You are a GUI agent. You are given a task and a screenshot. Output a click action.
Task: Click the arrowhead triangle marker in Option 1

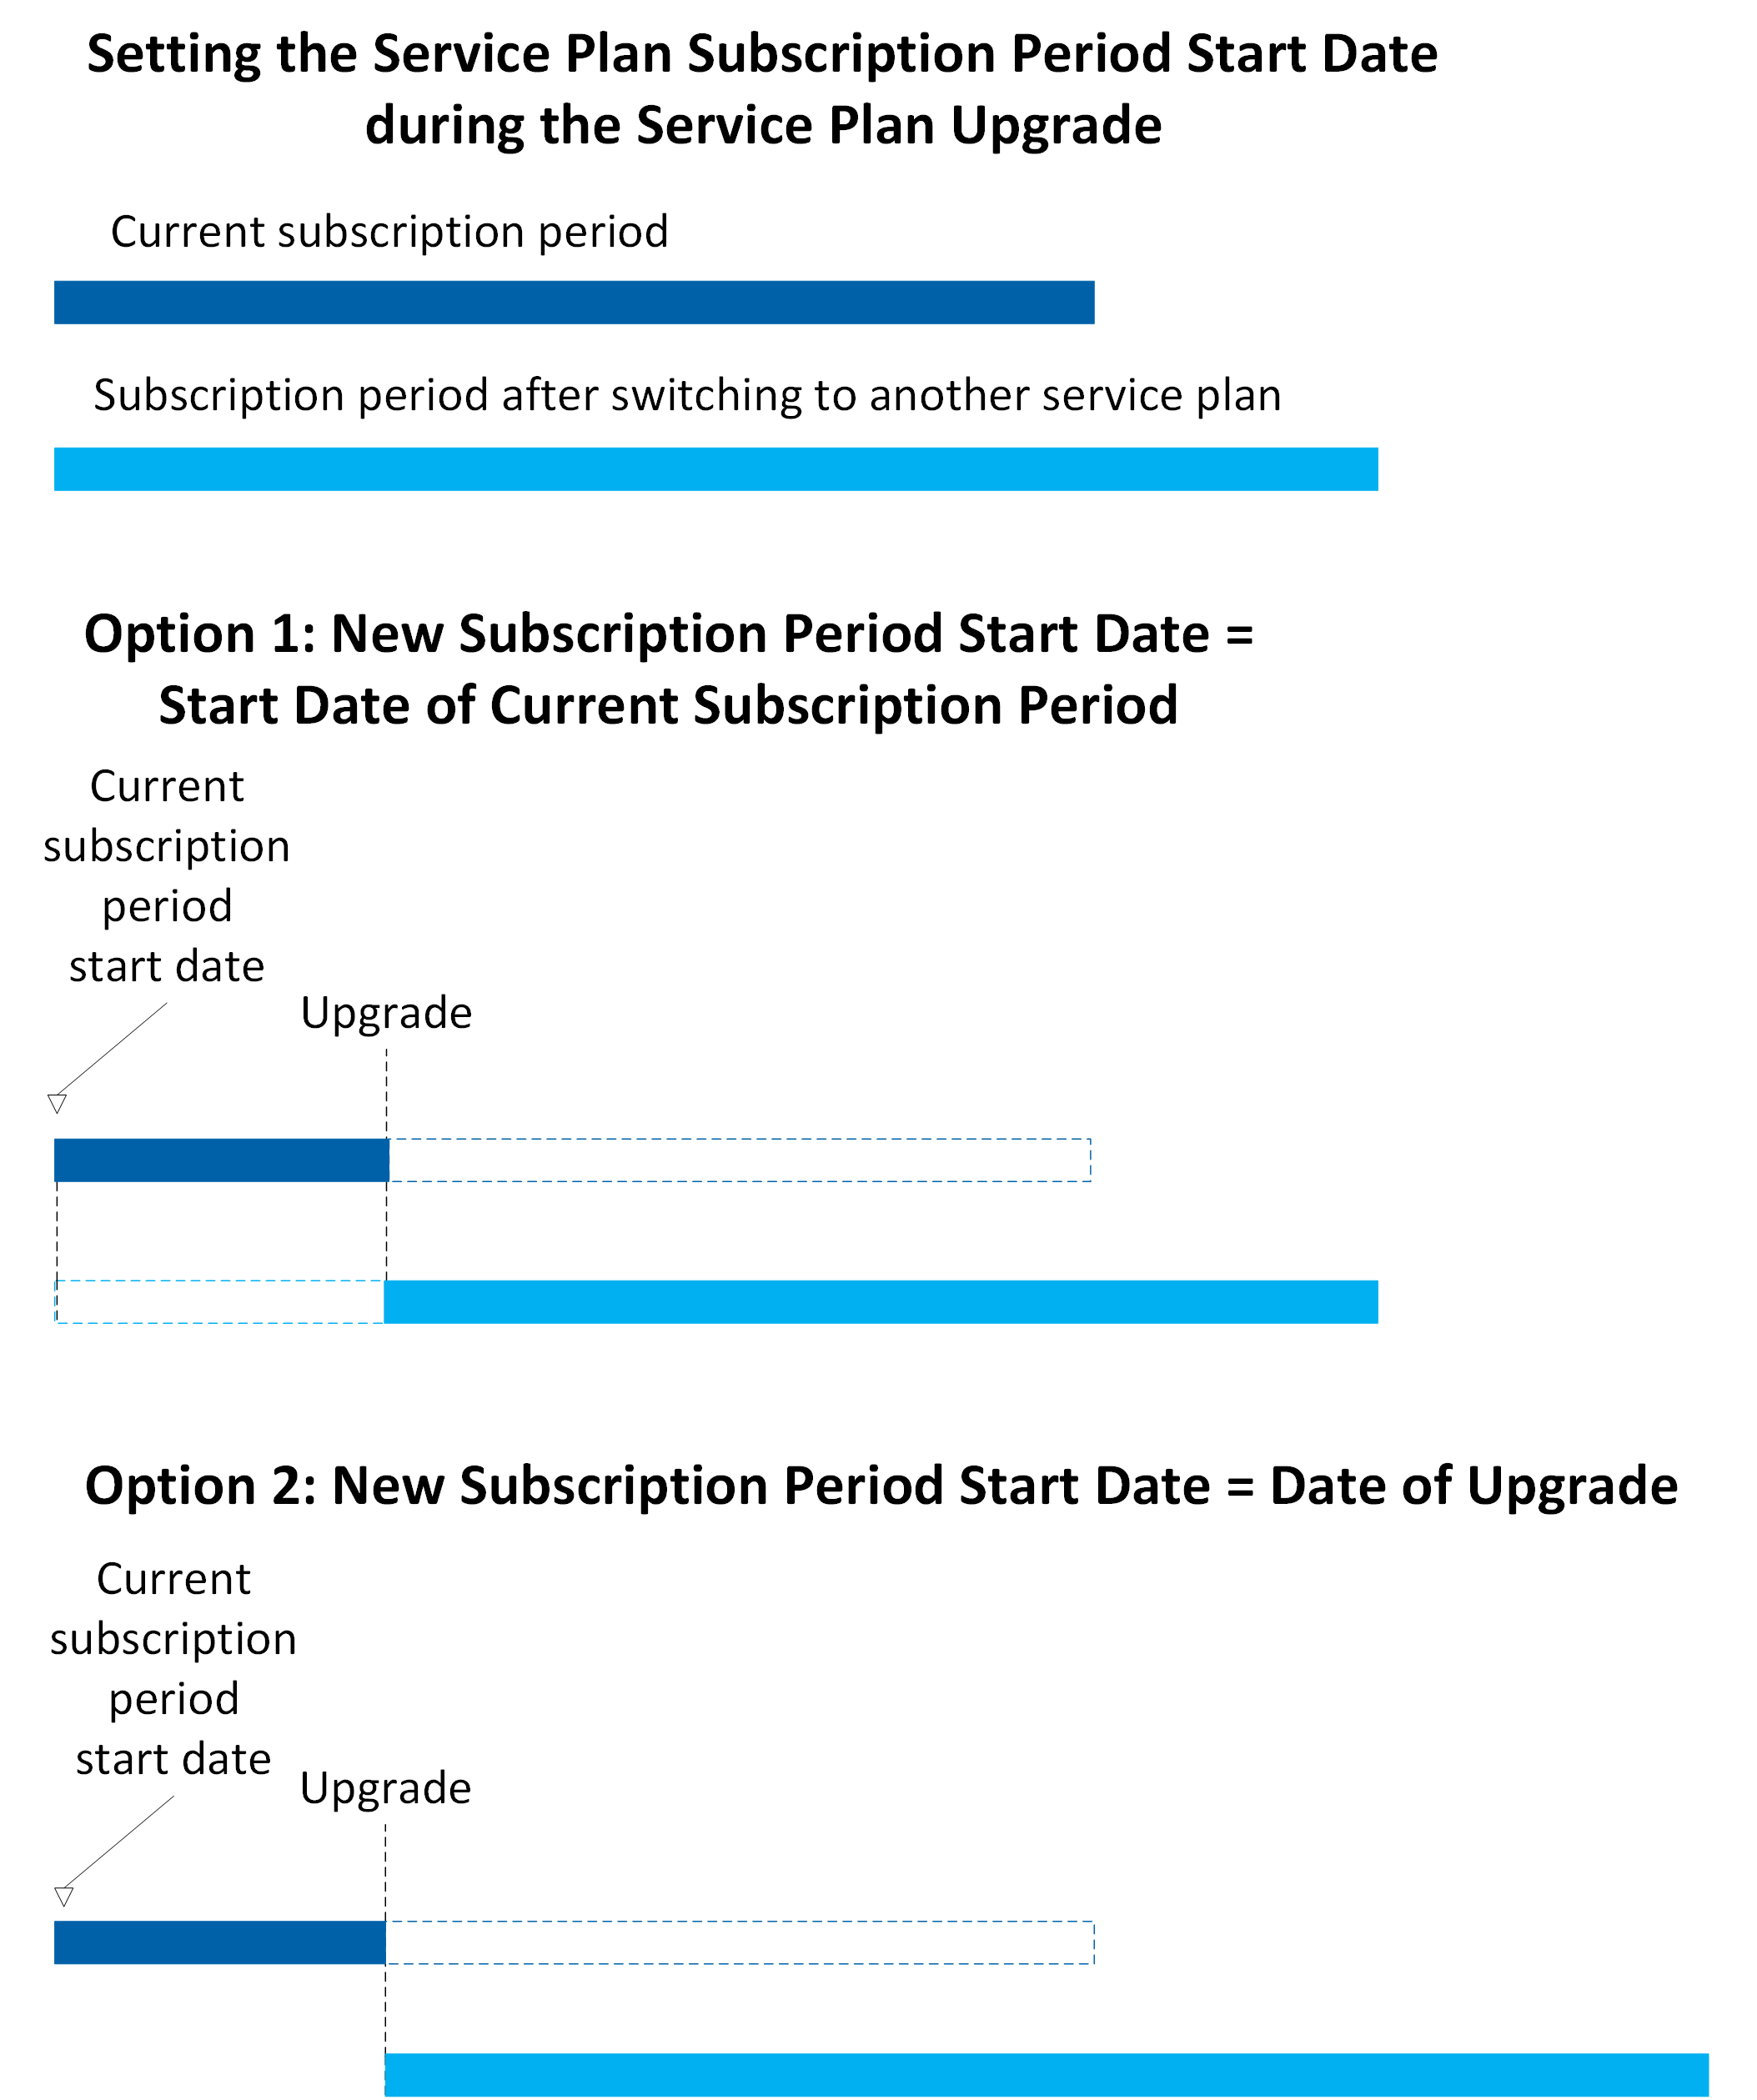57,1103
